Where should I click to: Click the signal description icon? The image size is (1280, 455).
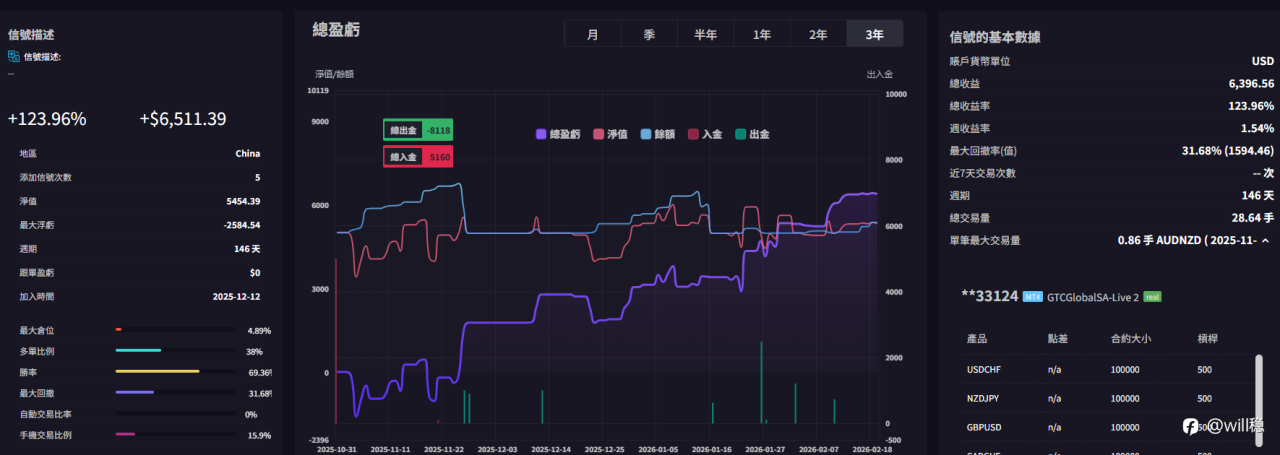coord(14,57)
